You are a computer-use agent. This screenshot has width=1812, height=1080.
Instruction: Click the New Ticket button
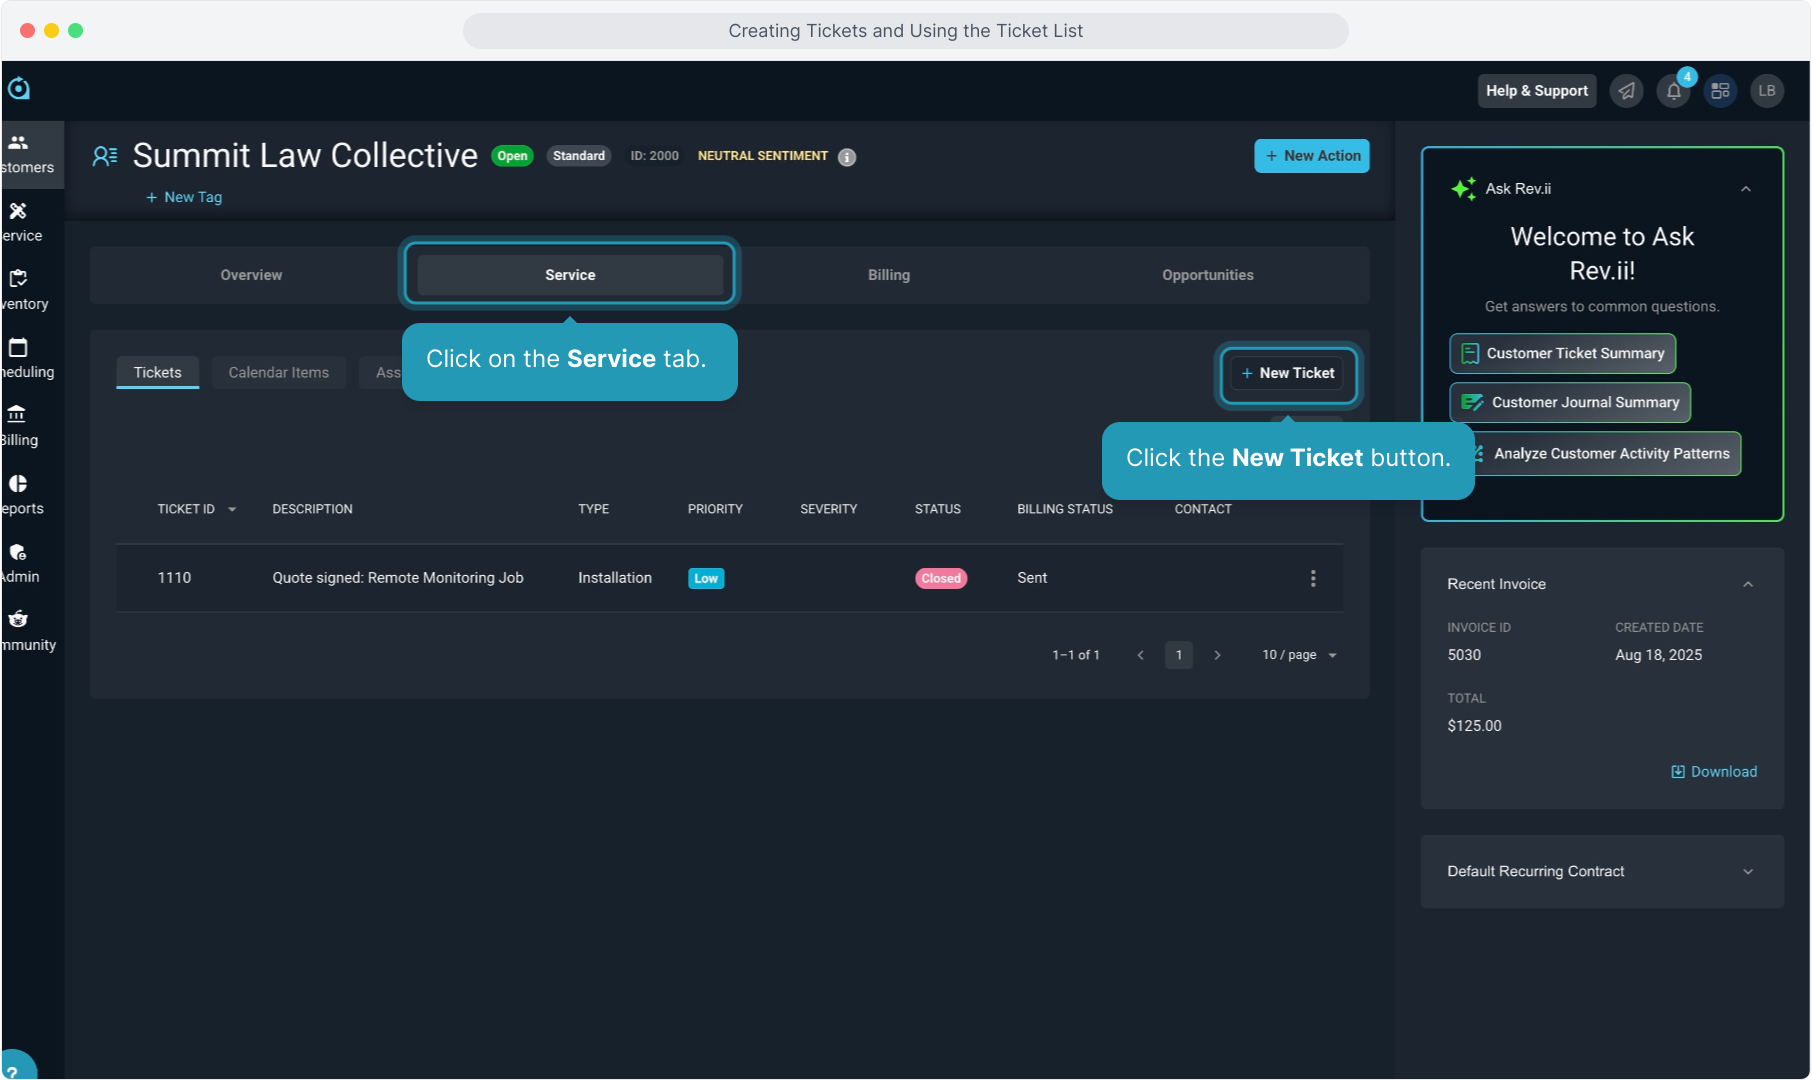coord(1288,373)
